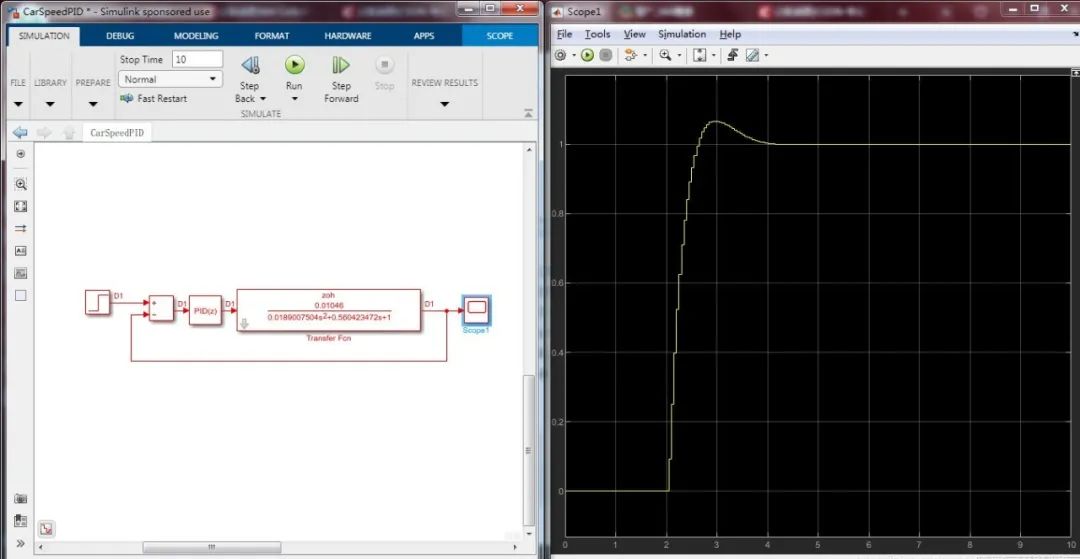Switch to the APPS tab
This screenshot has width=1080, height=559.
[424, 36]
